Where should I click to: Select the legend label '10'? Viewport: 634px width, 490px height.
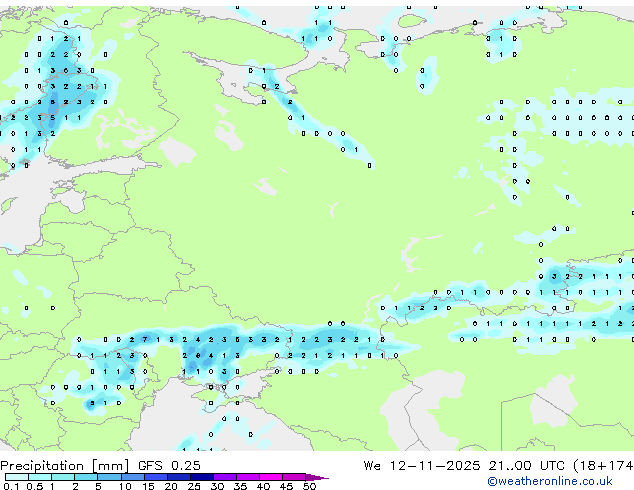point(125,486)
